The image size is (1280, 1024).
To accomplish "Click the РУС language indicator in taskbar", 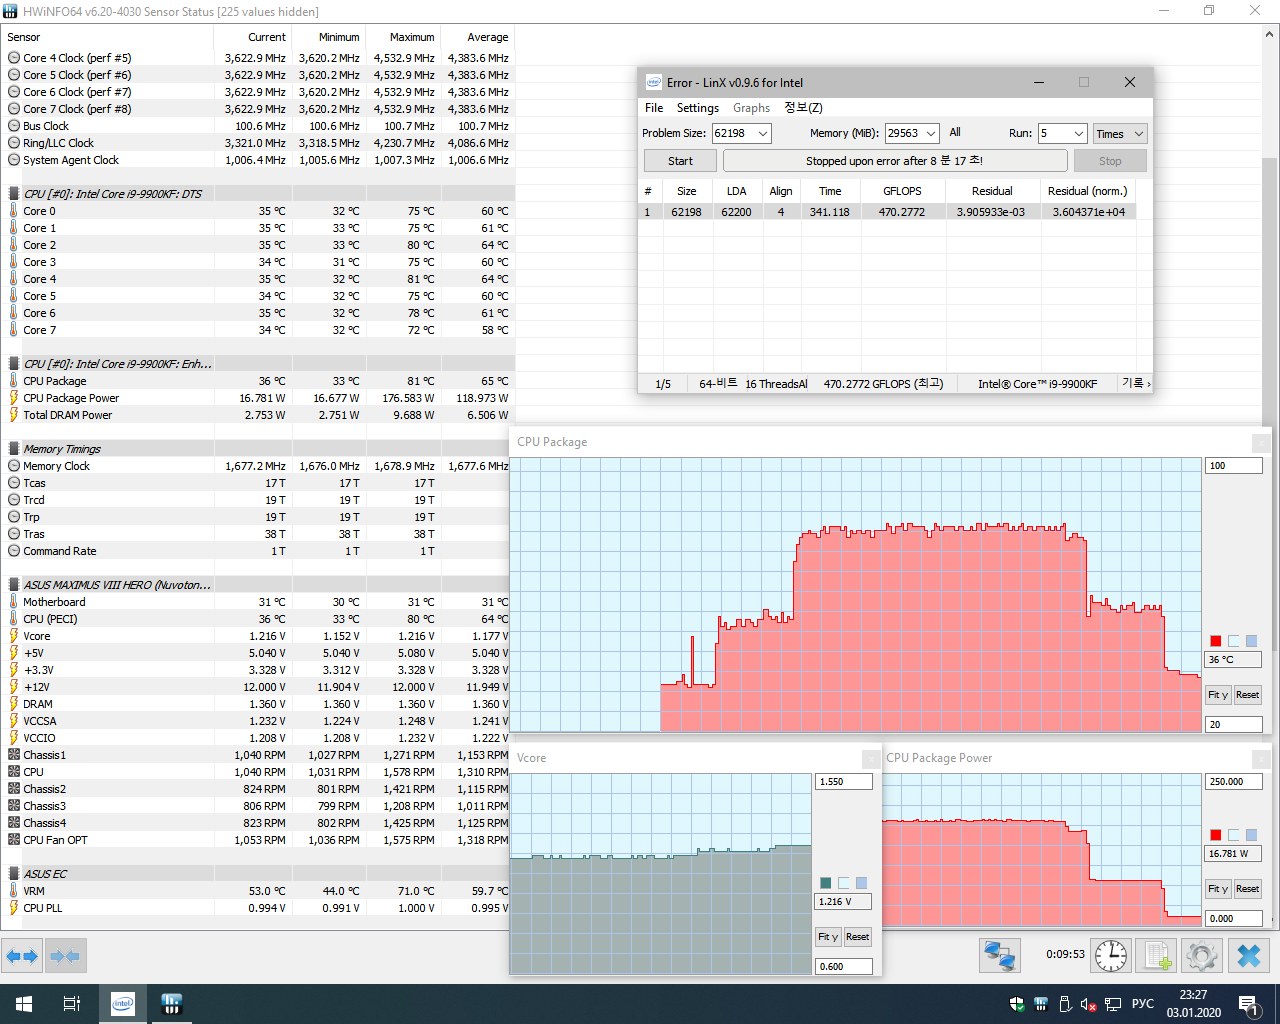I will [x=1143, y=1004].
